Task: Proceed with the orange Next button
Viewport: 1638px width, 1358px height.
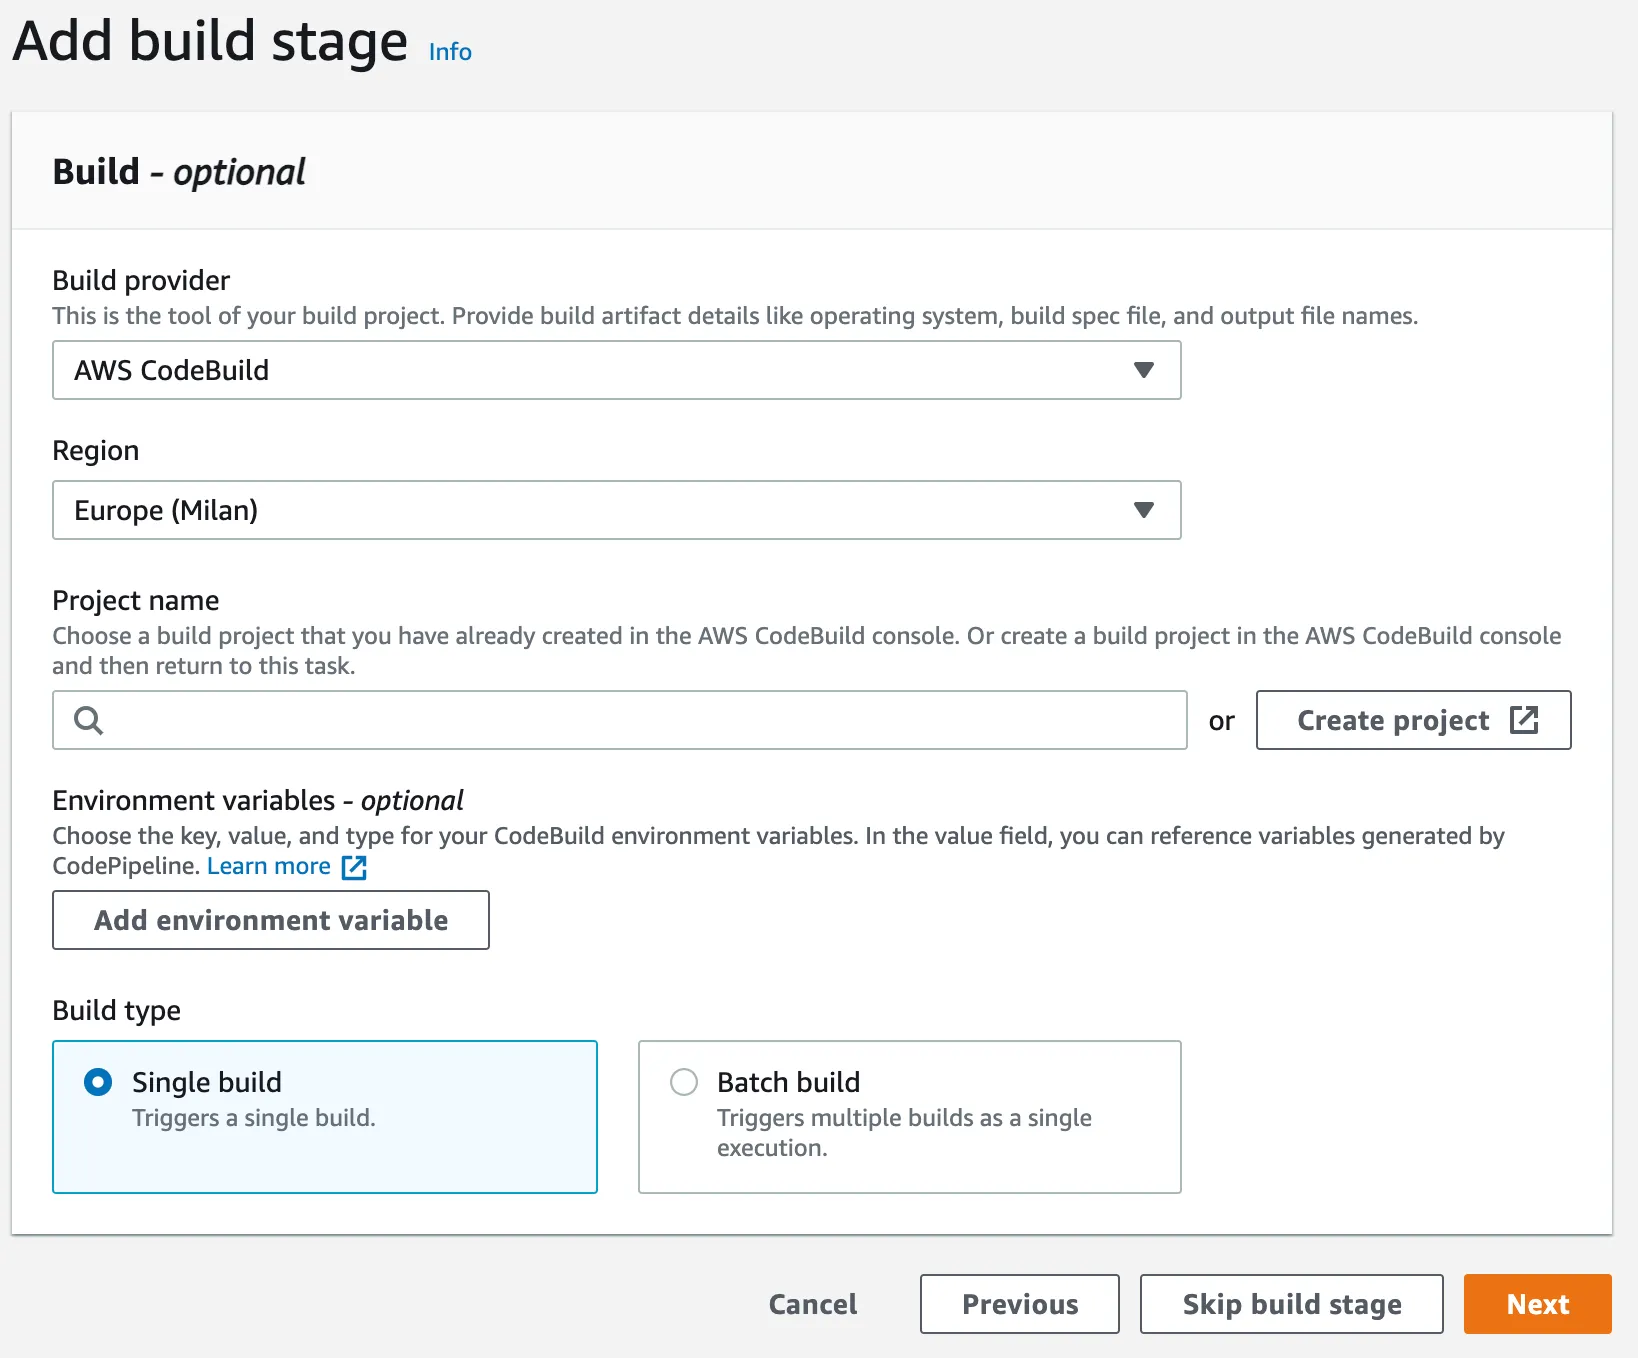Action: coord(1538,1304)
